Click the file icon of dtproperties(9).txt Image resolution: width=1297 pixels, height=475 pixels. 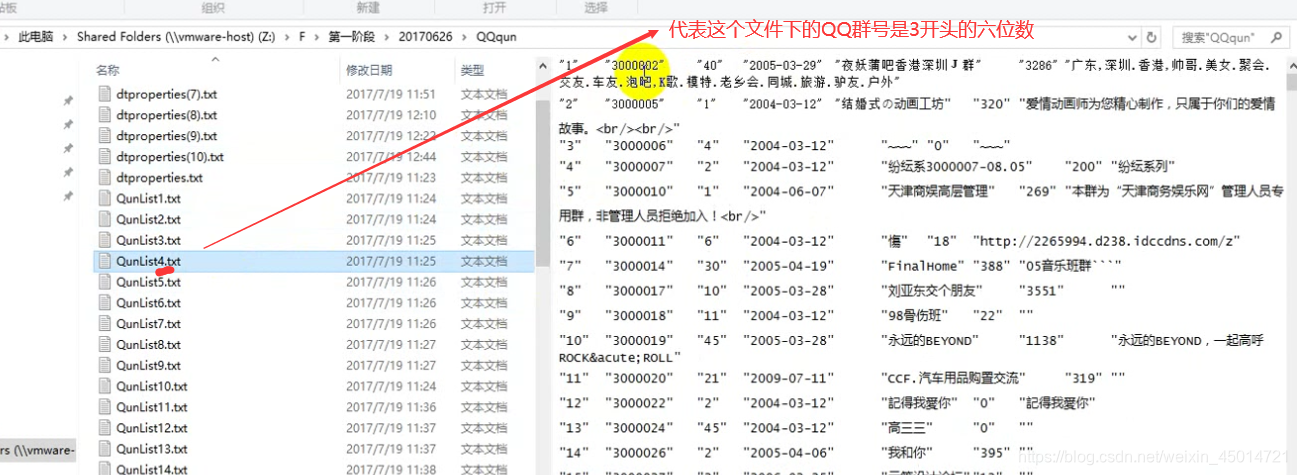click(x=106, y=136)
